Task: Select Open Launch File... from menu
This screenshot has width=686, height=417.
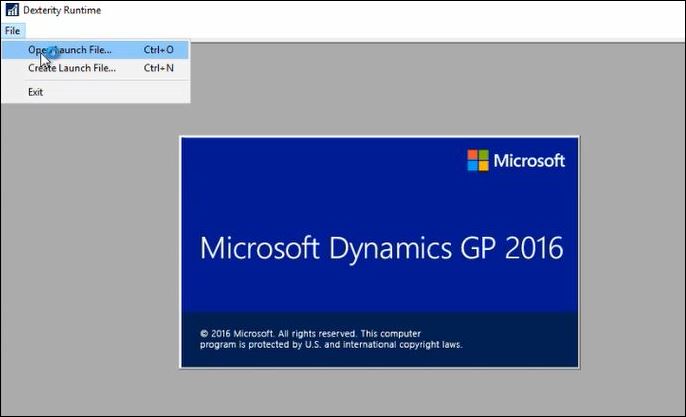Action: [70, 49]
